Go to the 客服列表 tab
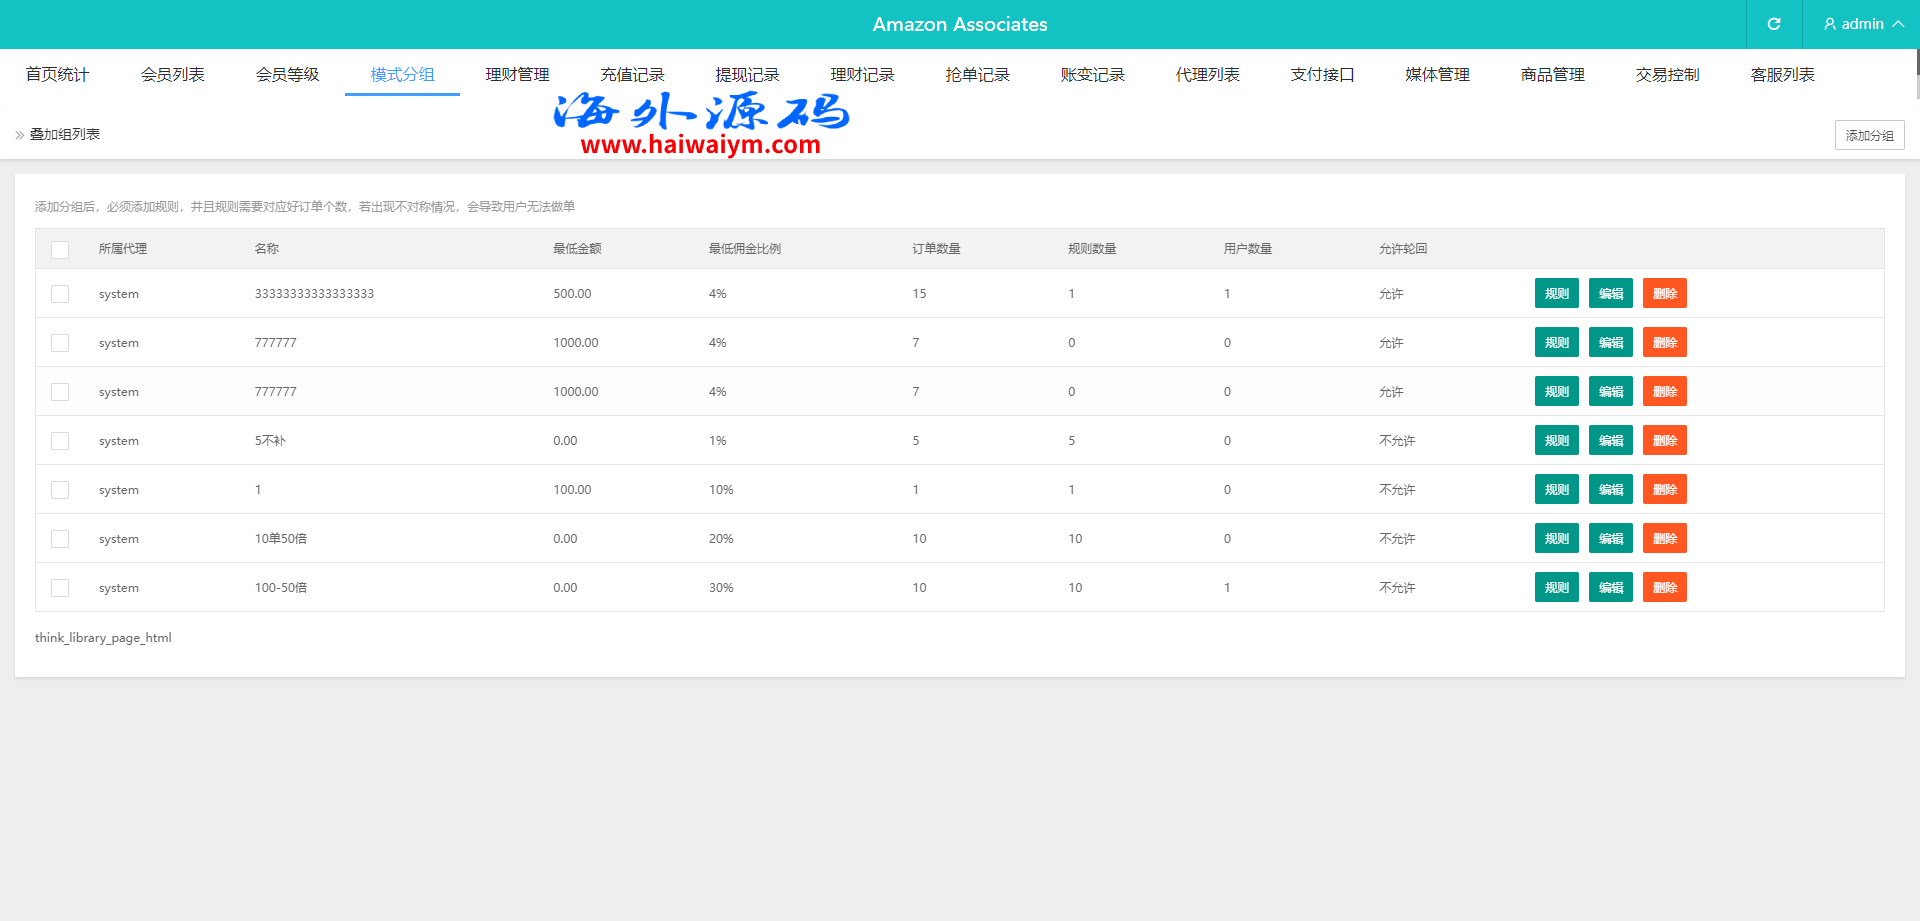1920x921 pixels. [1782, 75]
